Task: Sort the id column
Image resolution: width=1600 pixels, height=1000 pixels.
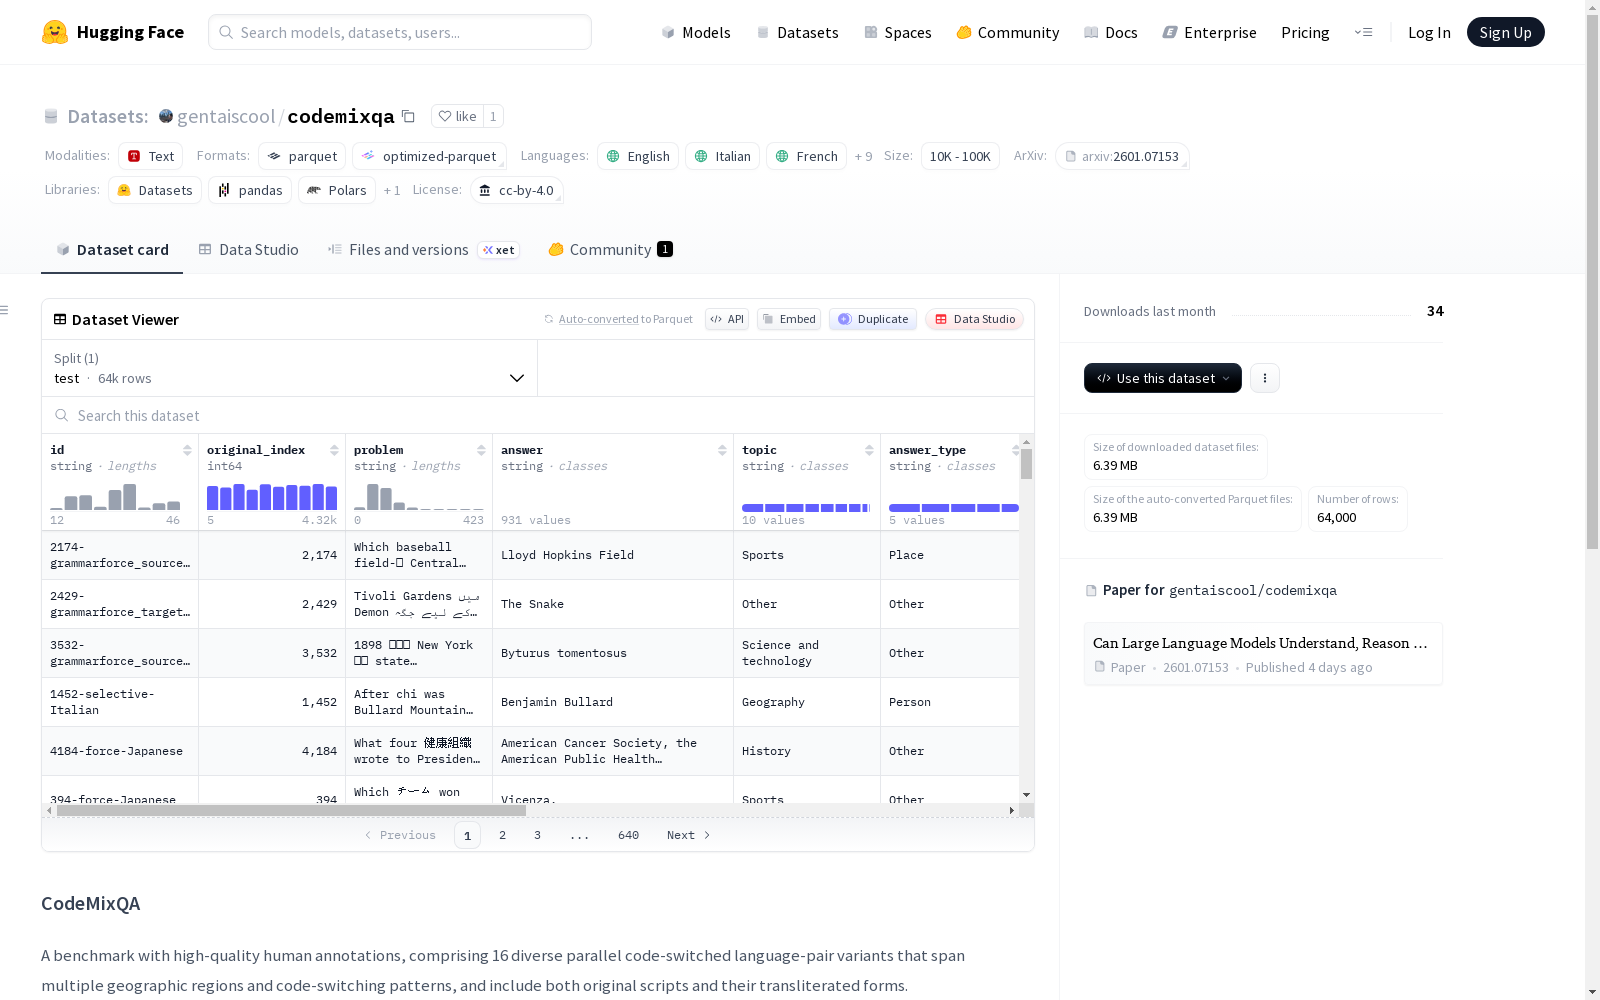Action: (187, 450)
